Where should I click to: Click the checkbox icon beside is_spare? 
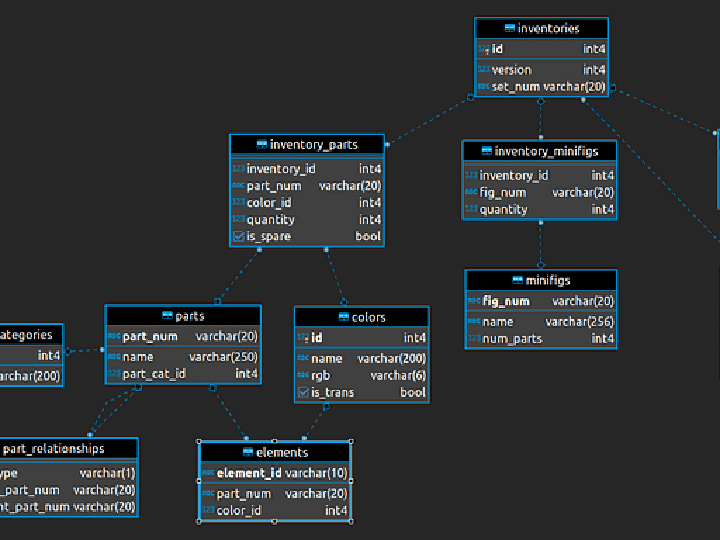238,237
